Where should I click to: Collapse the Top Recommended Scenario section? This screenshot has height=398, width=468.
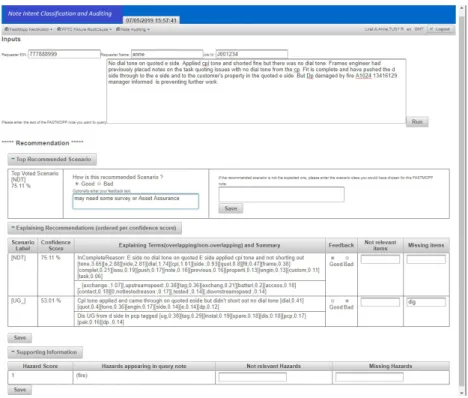52,159
